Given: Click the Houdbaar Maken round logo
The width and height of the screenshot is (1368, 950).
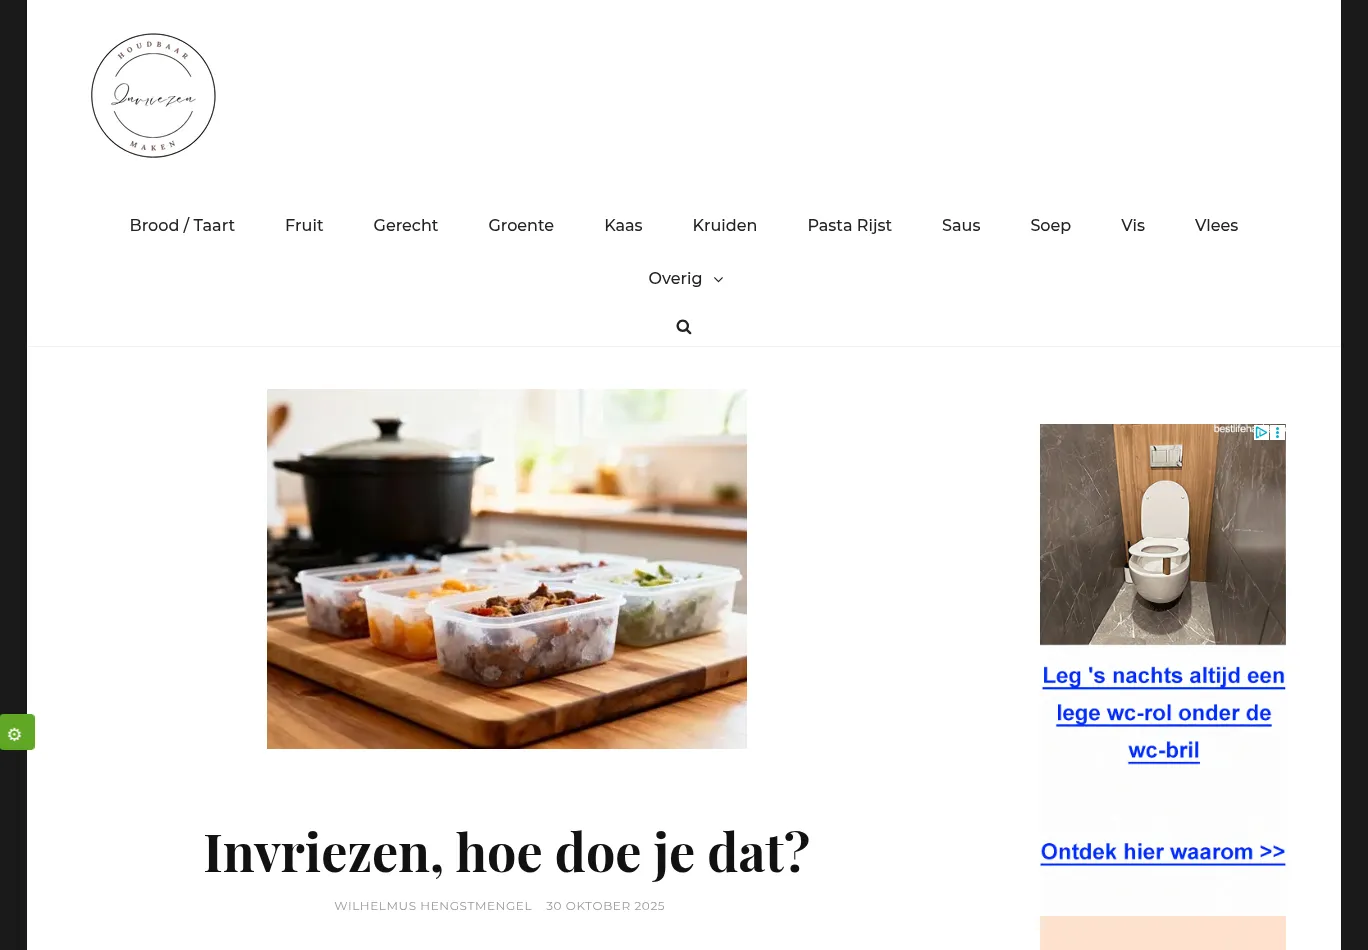Looking at the screenshot, I should coord(153,96).
